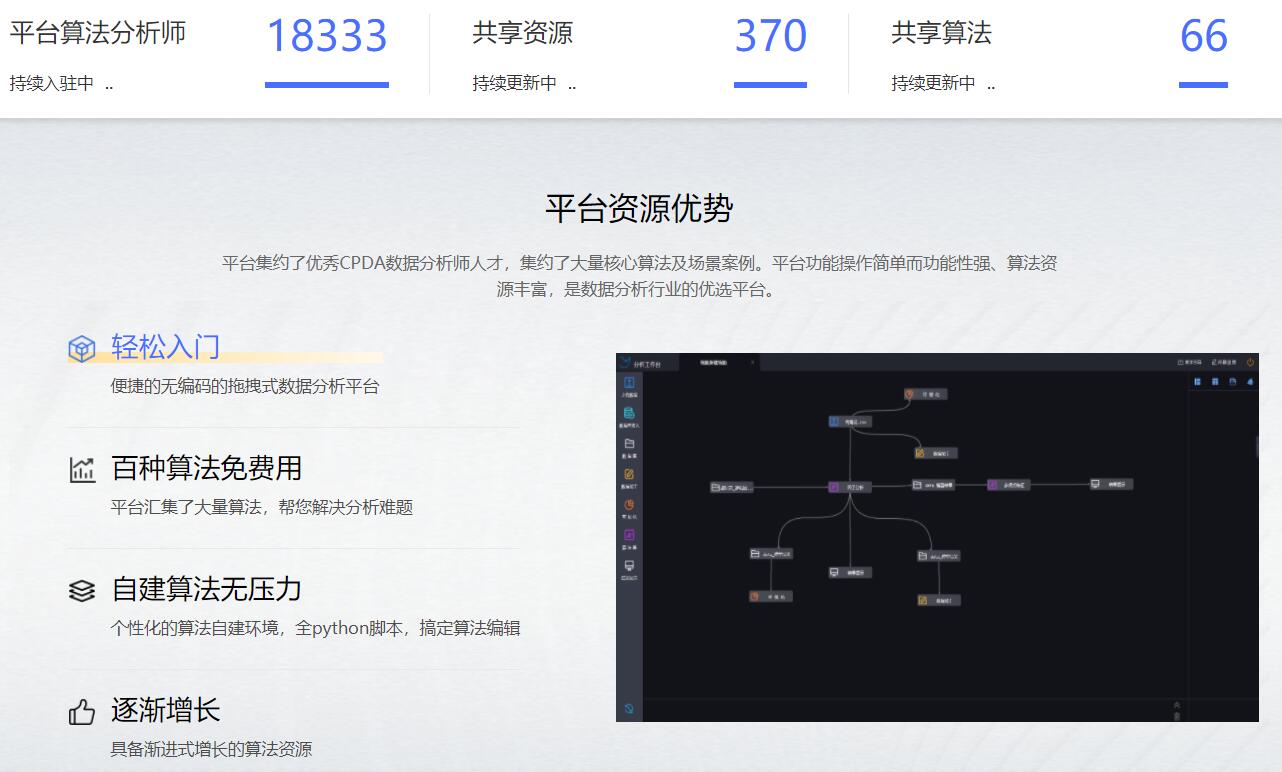Click the text 便捷的无编码的拖拽式数据分析平台
Screen dimensions: 1282x772
click(245, 387)
